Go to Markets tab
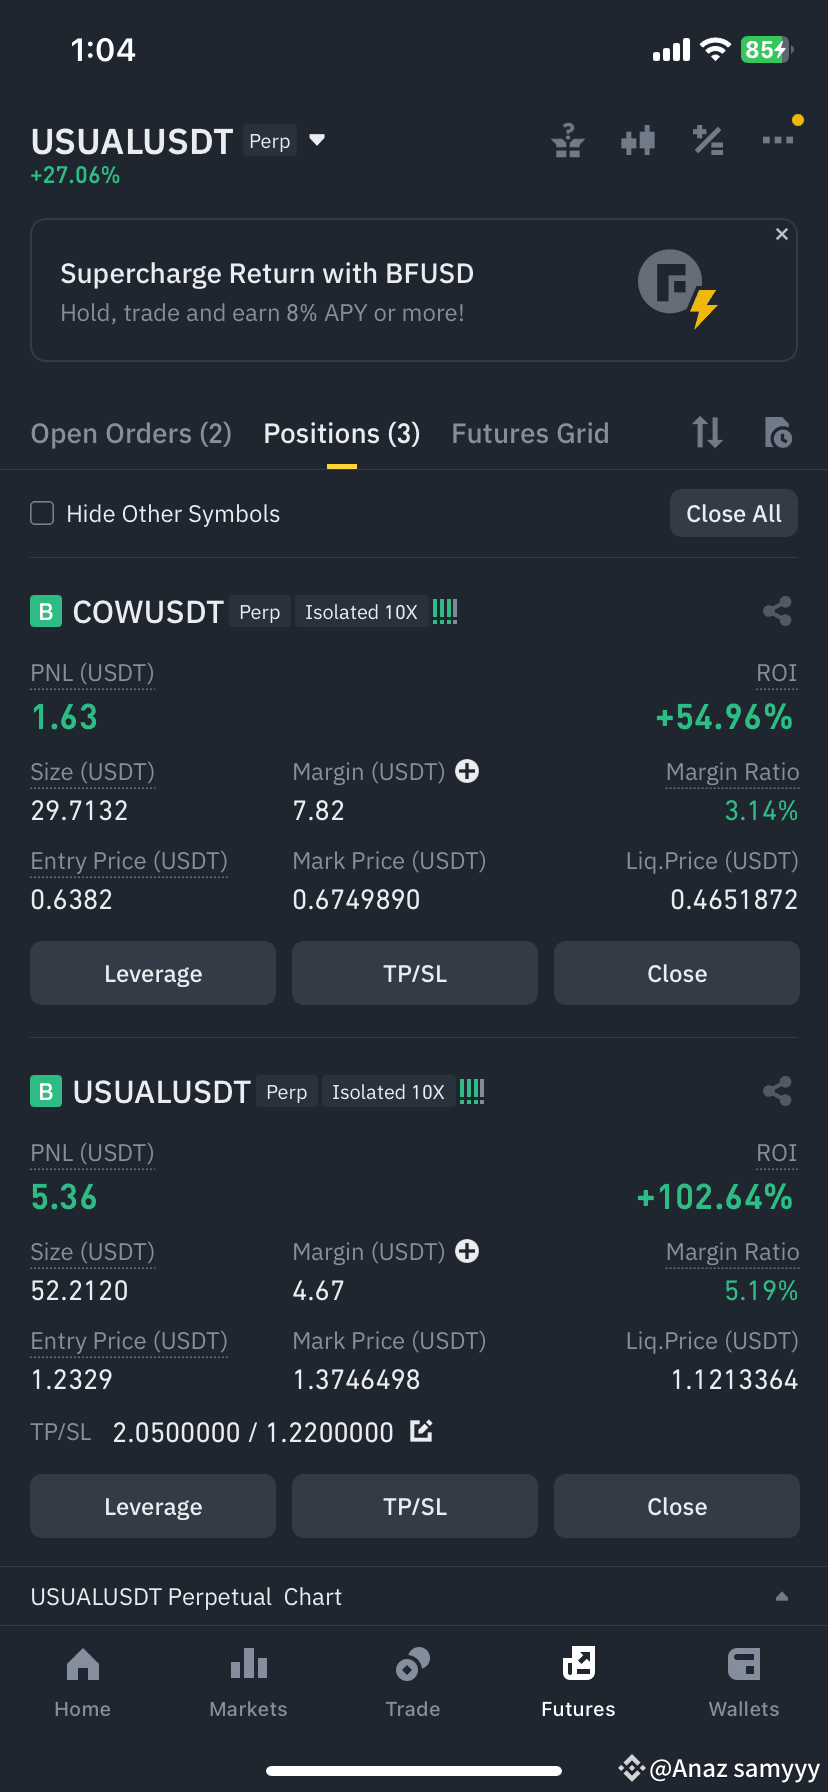Screen dimensions: 828x1792 [x=248, y=1683]
